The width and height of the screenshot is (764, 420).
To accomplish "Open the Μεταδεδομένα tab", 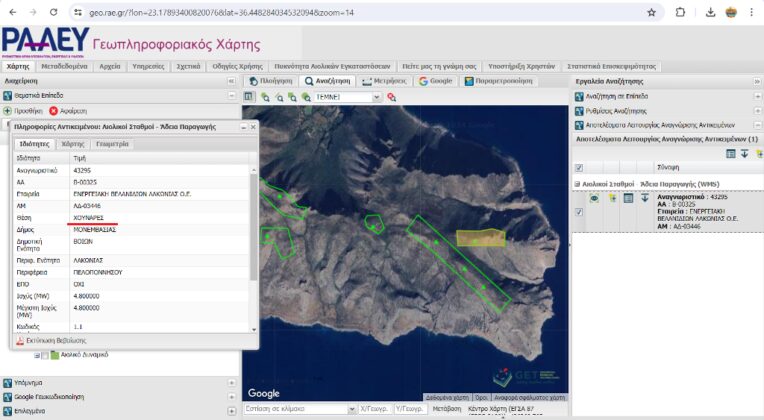I will pyautogui.click(x=64, y=66).
